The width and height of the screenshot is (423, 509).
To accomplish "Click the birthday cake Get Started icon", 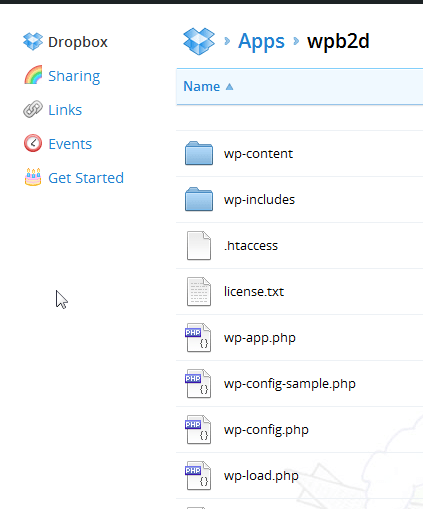I will [33, 177].
